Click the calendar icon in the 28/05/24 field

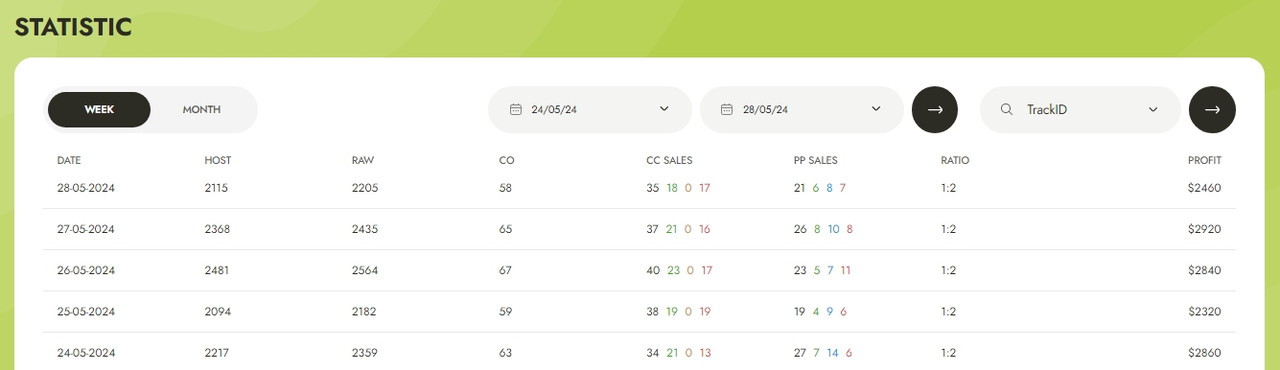pyautogui.click(x=727, y=109)
